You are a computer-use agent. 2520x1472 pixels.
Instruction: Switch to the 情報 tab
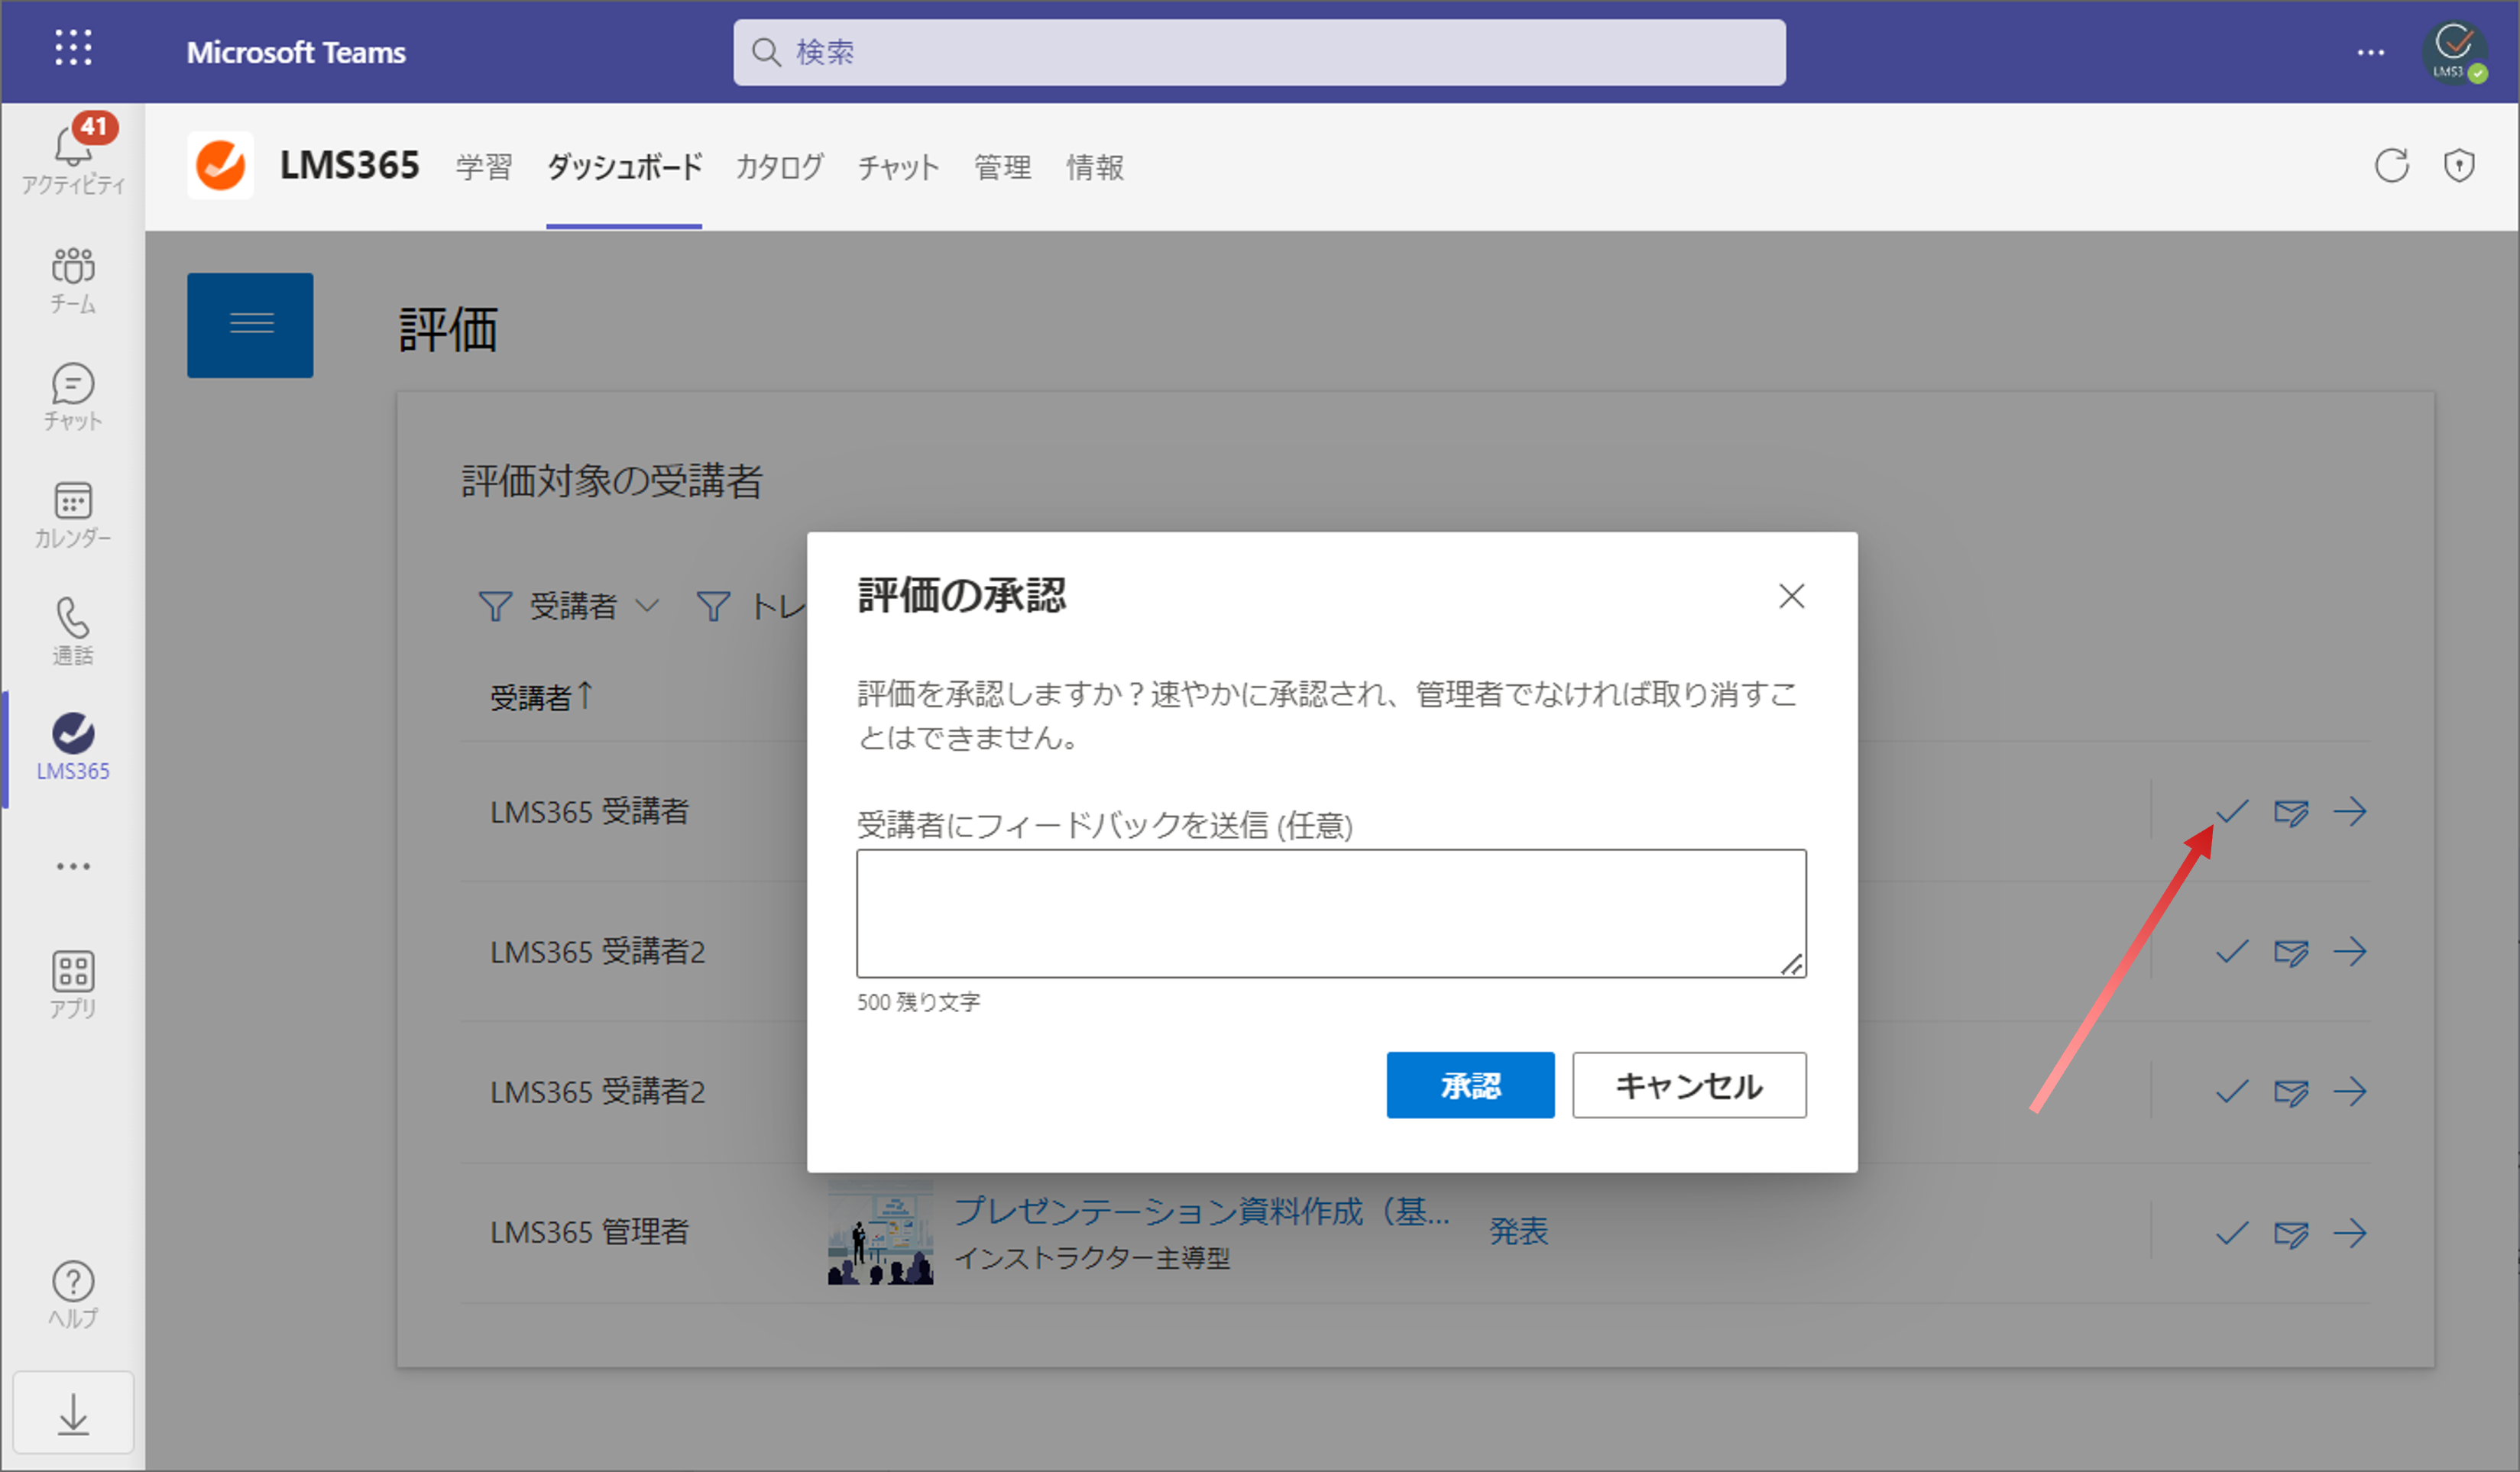pos(1095,167)
